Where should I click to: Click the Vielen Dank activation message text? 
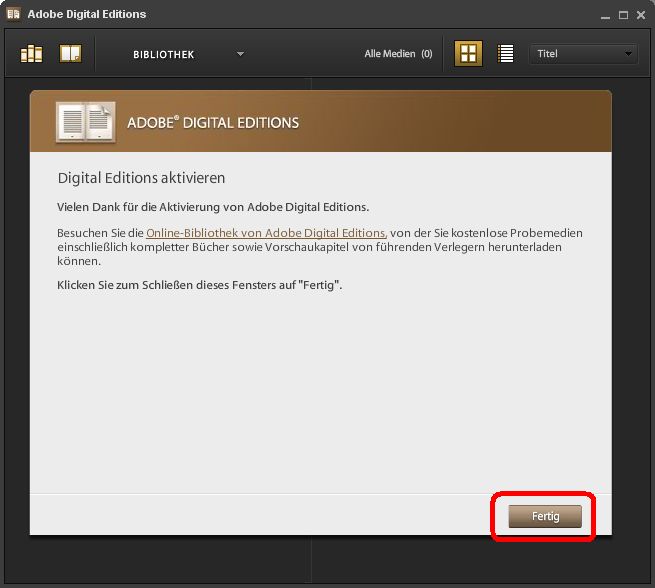click(x=213, y=207)
